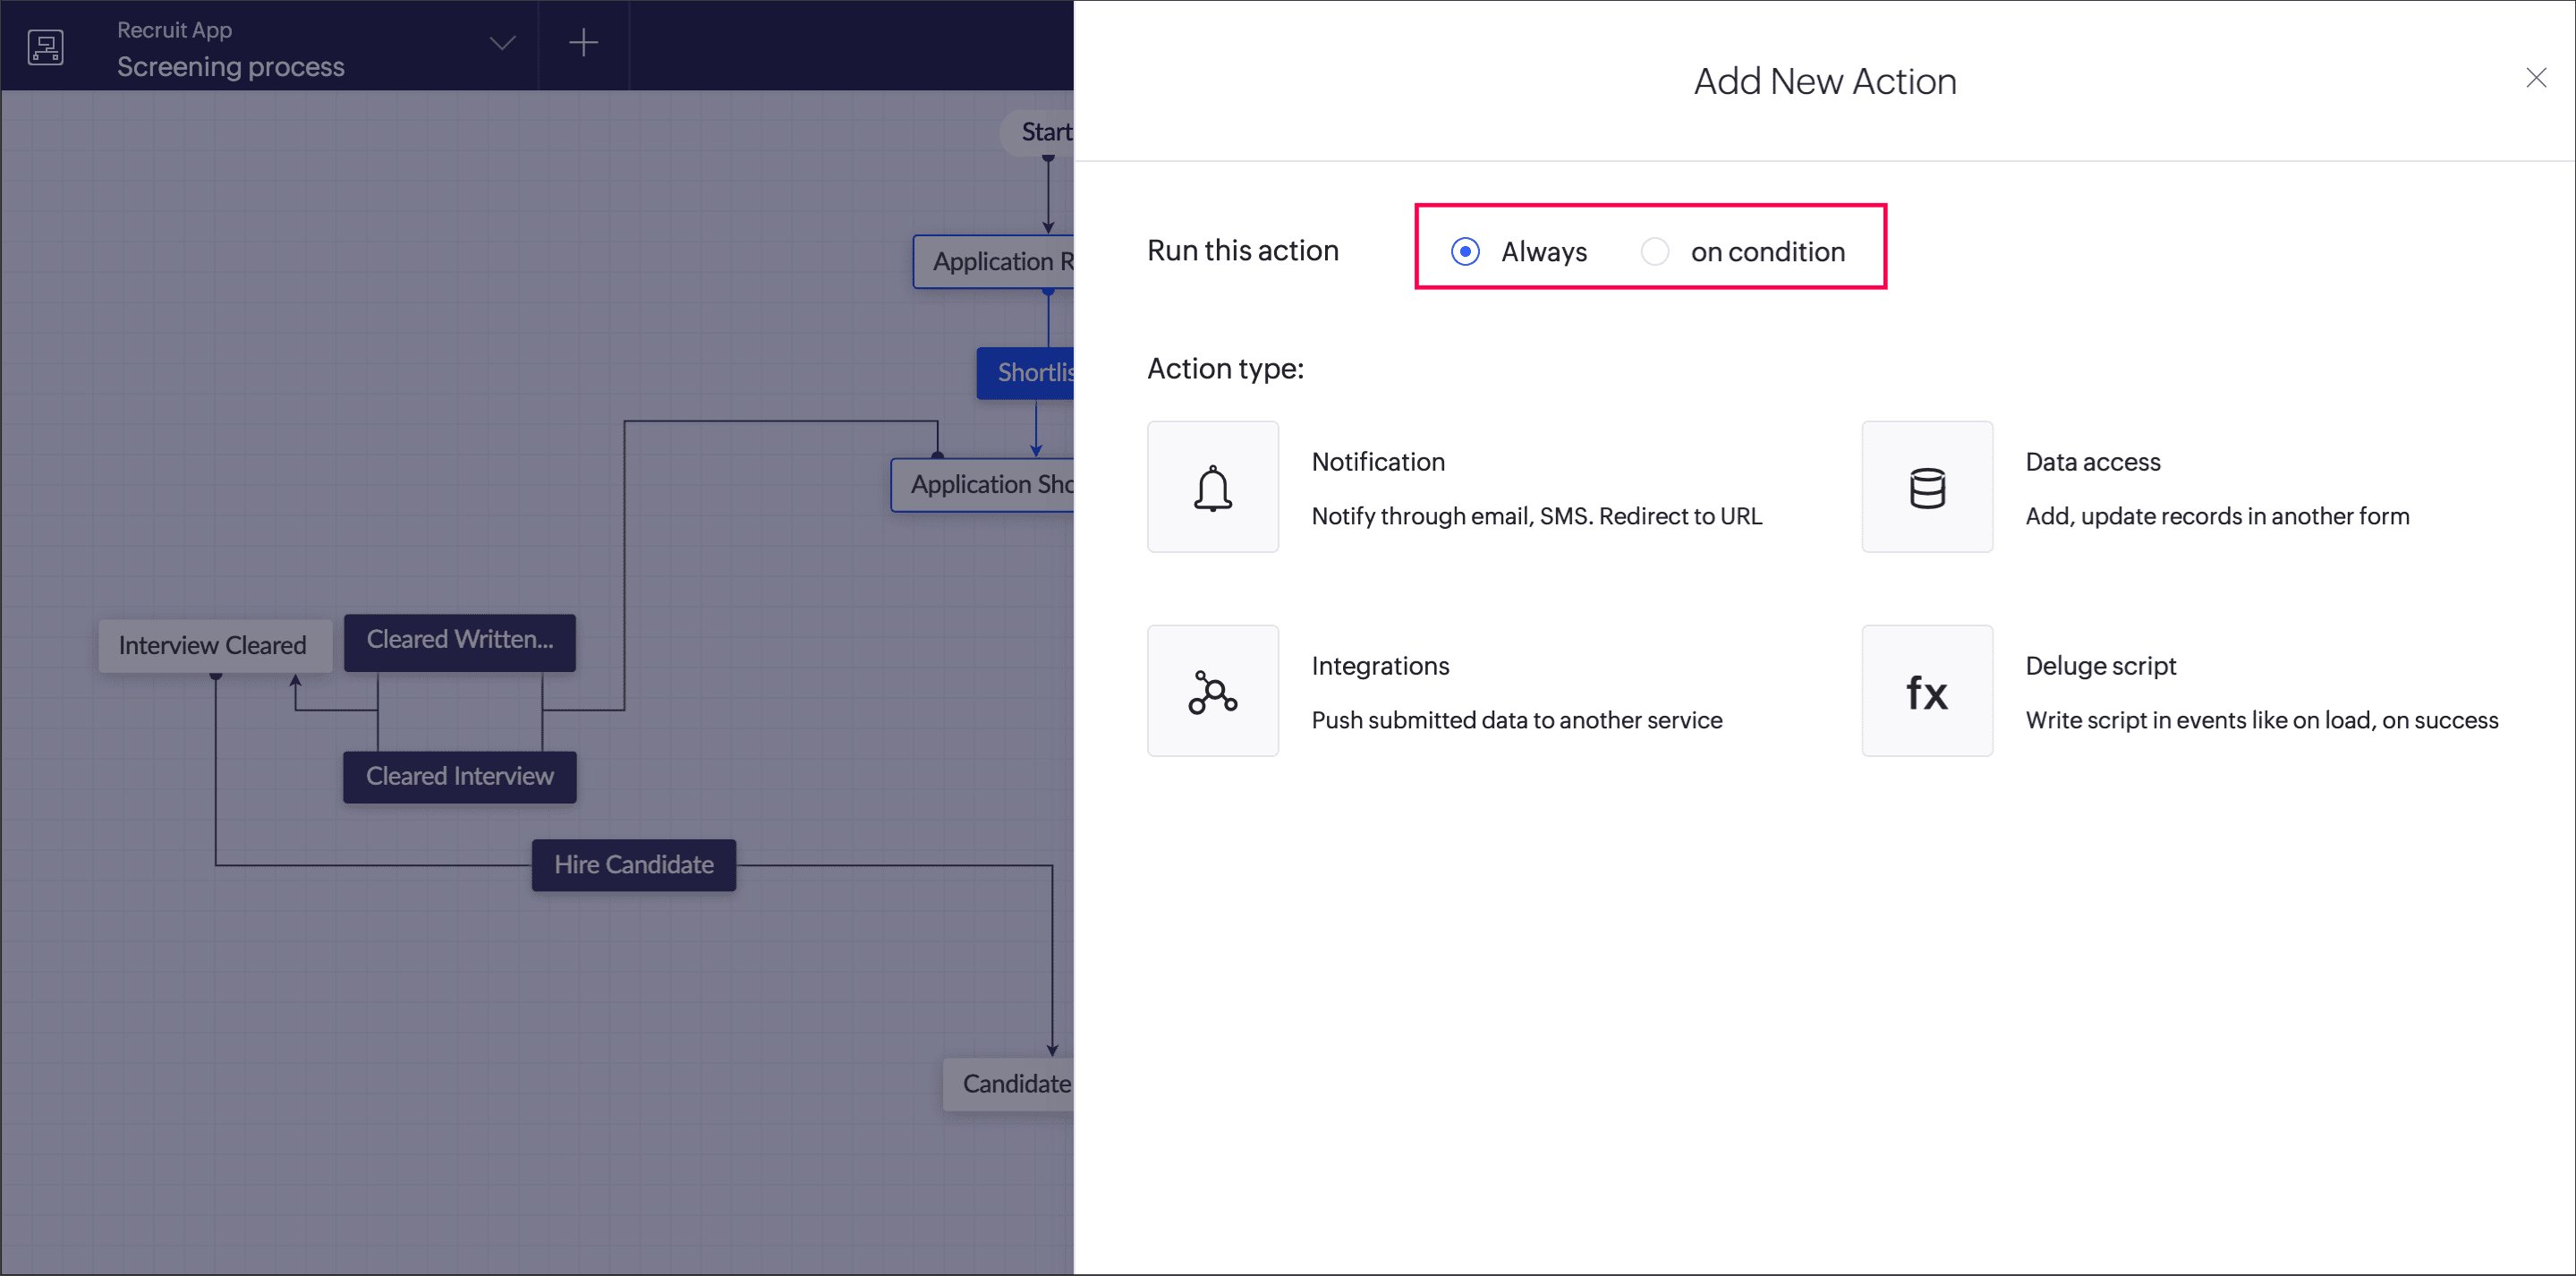Click the Deluge script title text

pyautogui.click(x=2100, y=665)
